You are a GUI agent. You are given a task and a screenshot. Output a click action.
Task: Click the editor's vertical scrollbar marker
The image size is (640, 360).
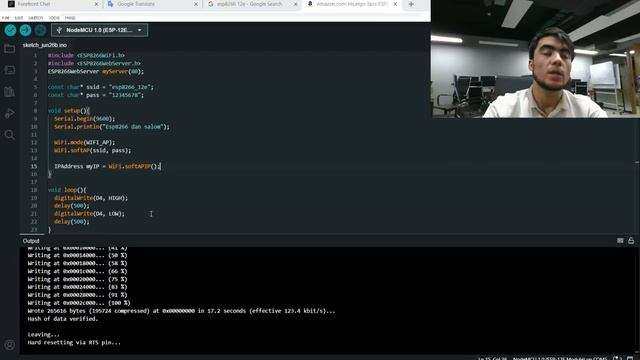pyautogui.click(x=637, y=162)
